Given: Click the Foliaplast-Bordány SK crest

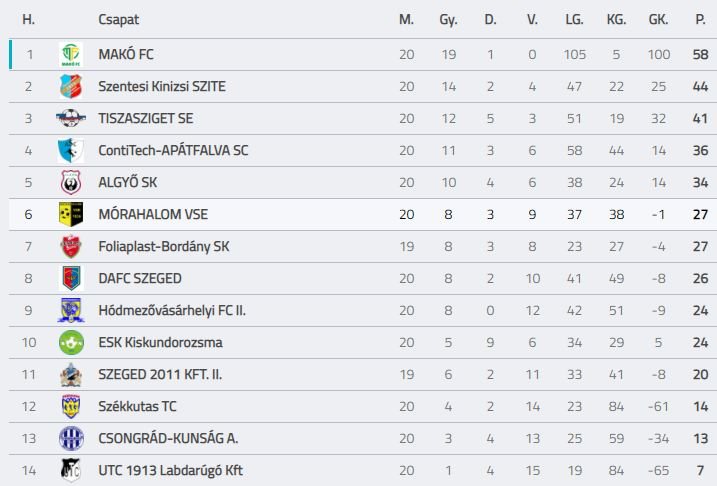Looking at the screenshot, I should (70, 246).
